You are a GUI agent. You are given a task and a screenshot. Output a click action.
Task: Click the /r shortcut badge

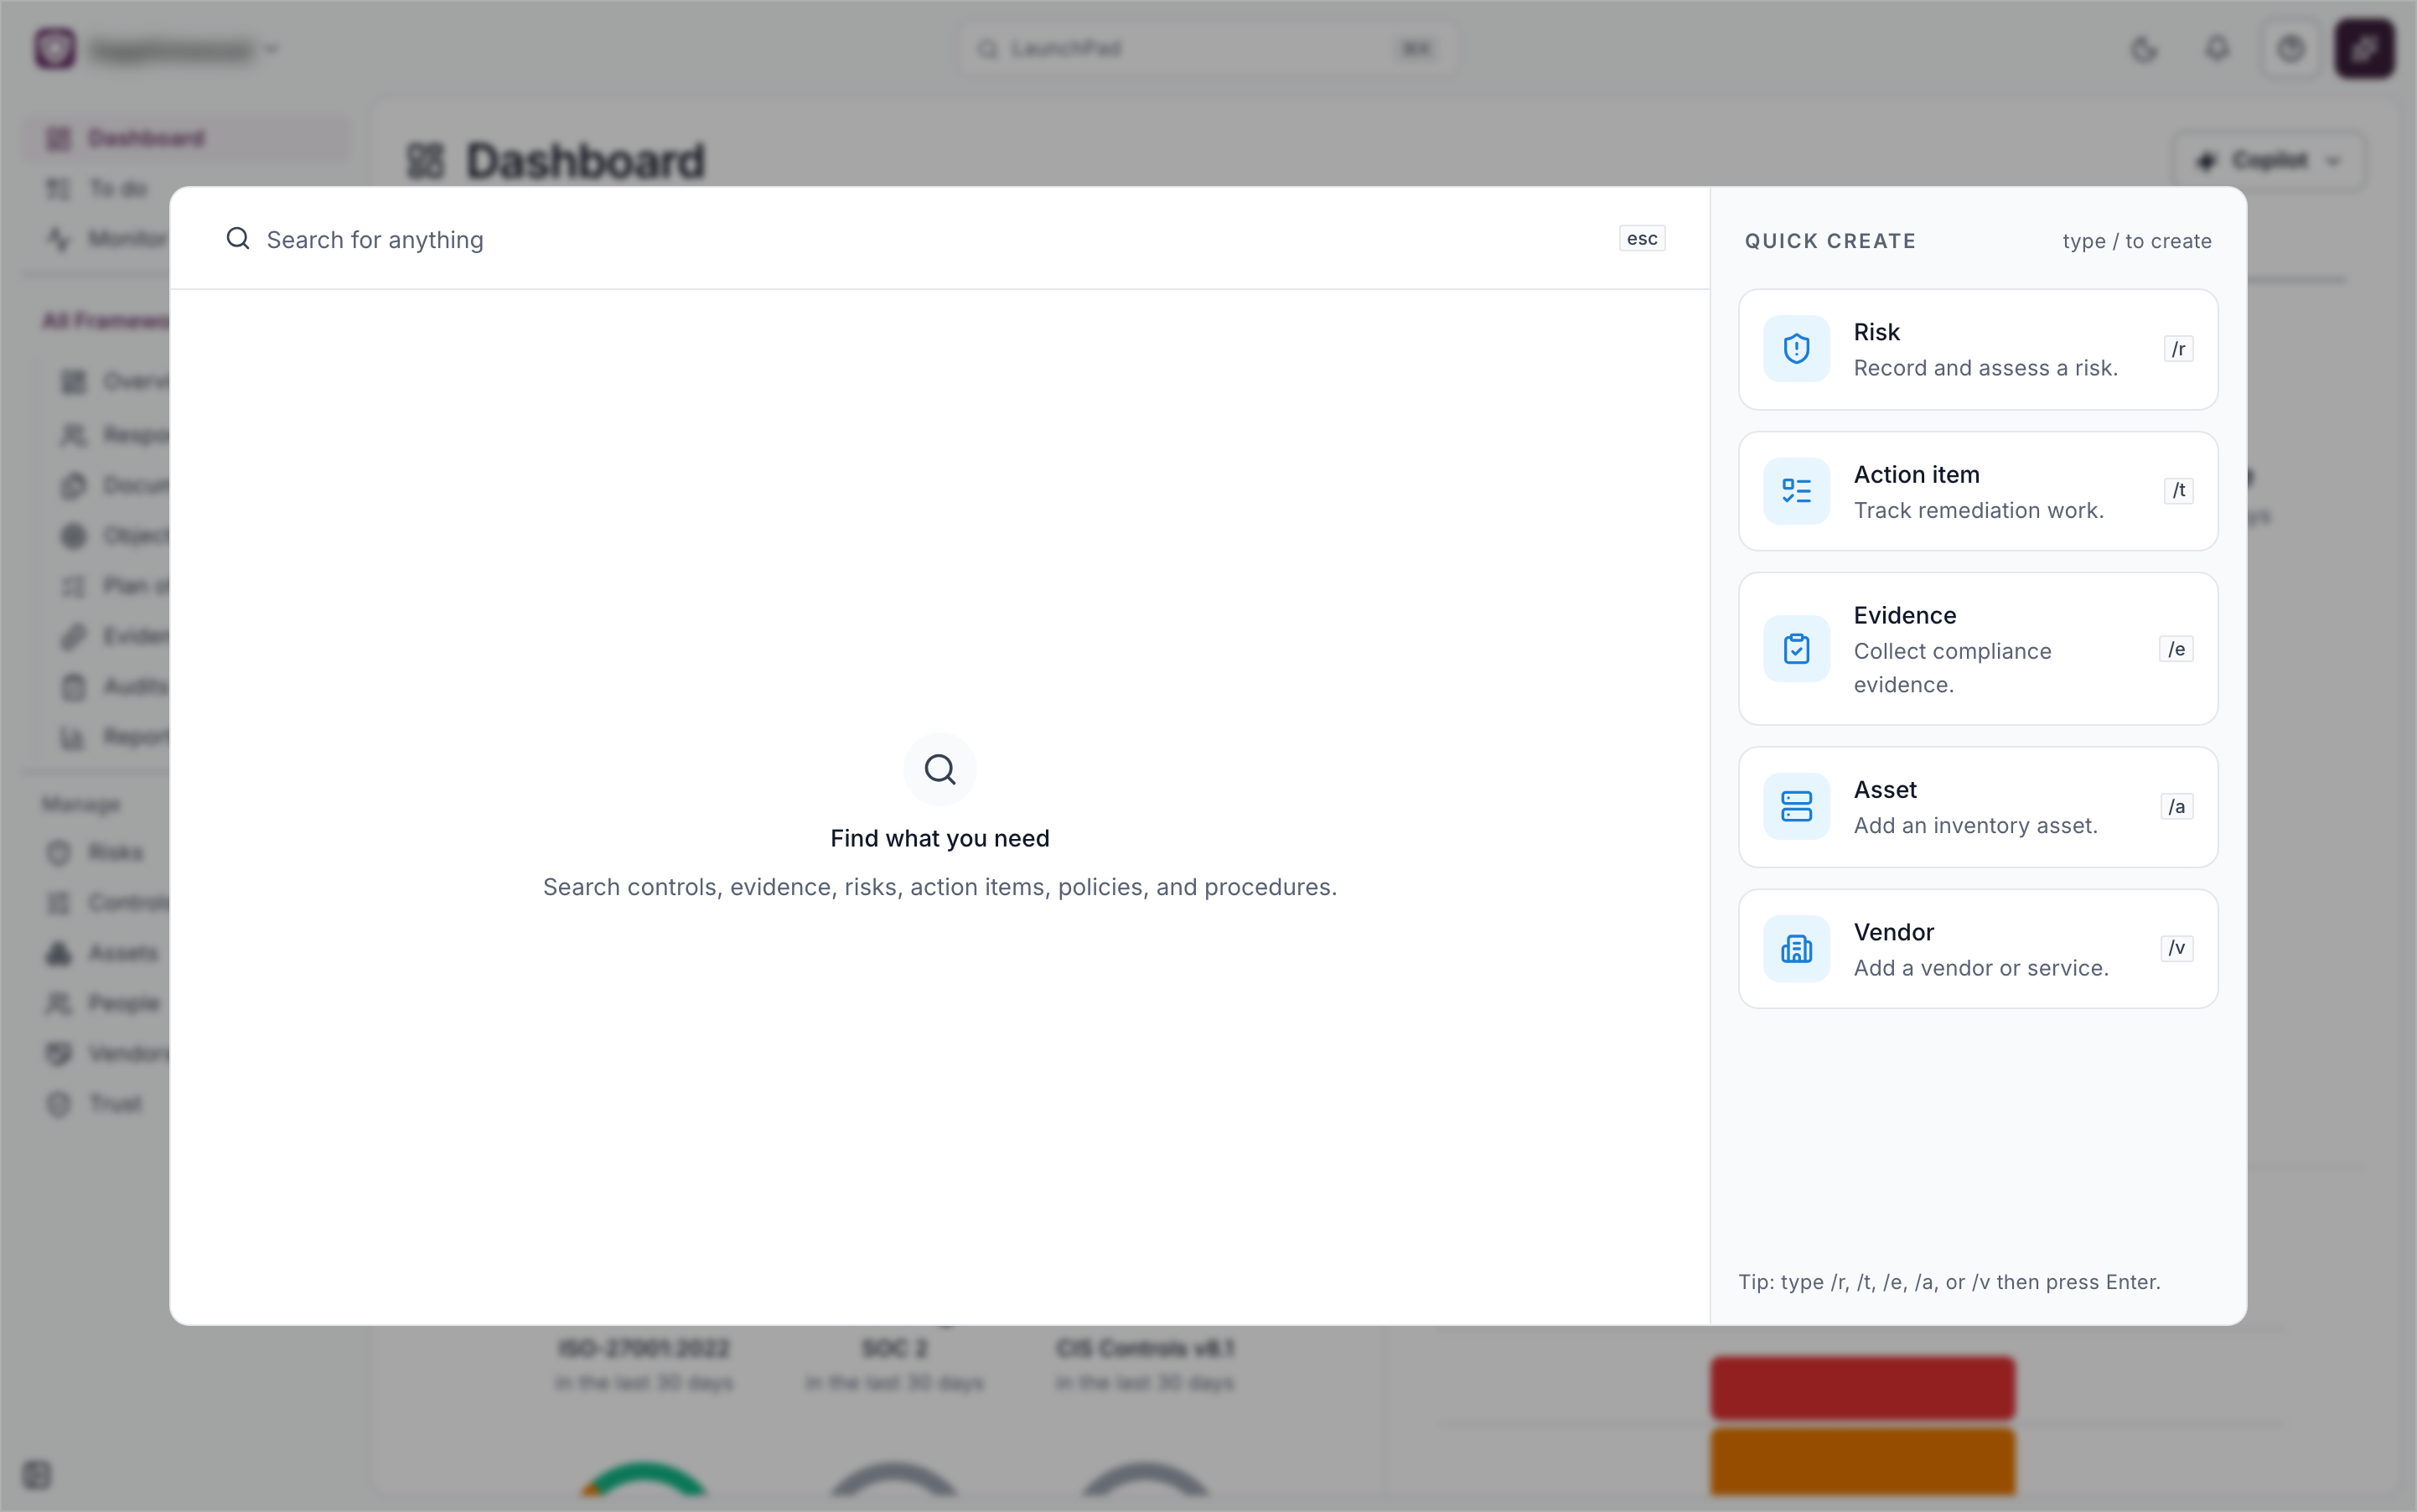coord(2178,349)
